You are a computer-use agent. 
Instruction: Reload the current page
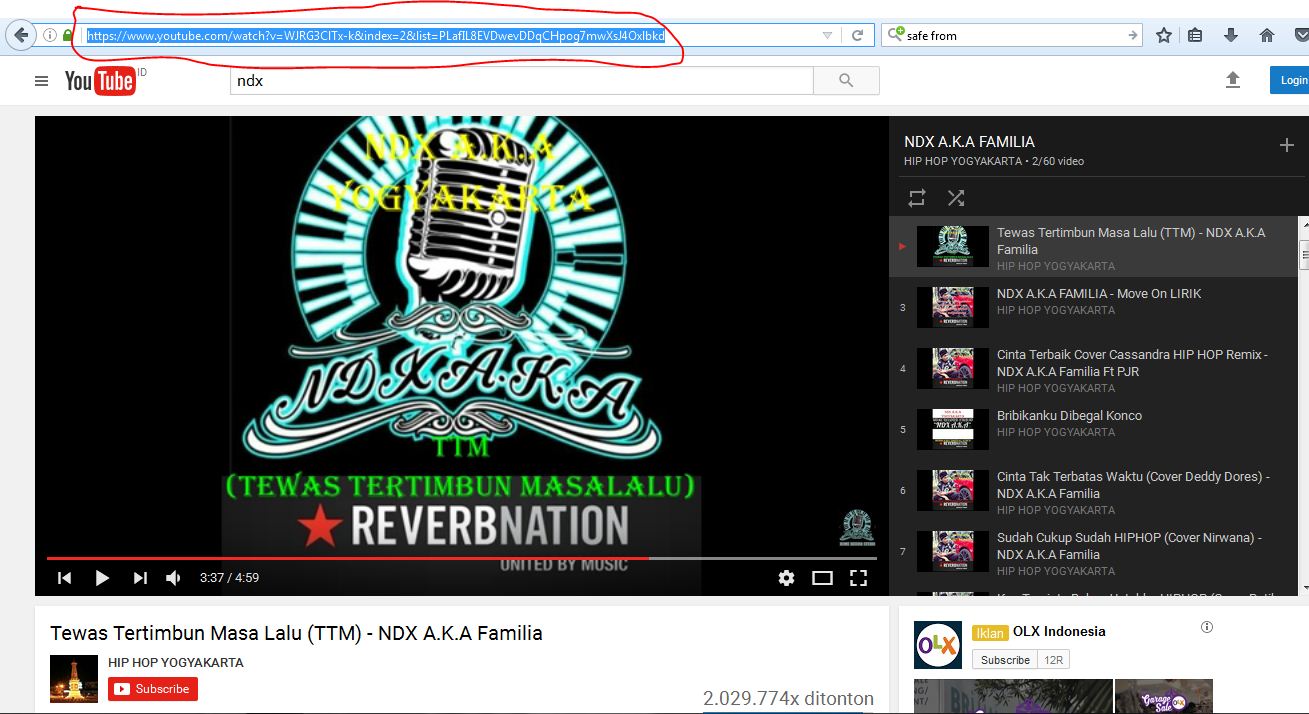point(857,35)
